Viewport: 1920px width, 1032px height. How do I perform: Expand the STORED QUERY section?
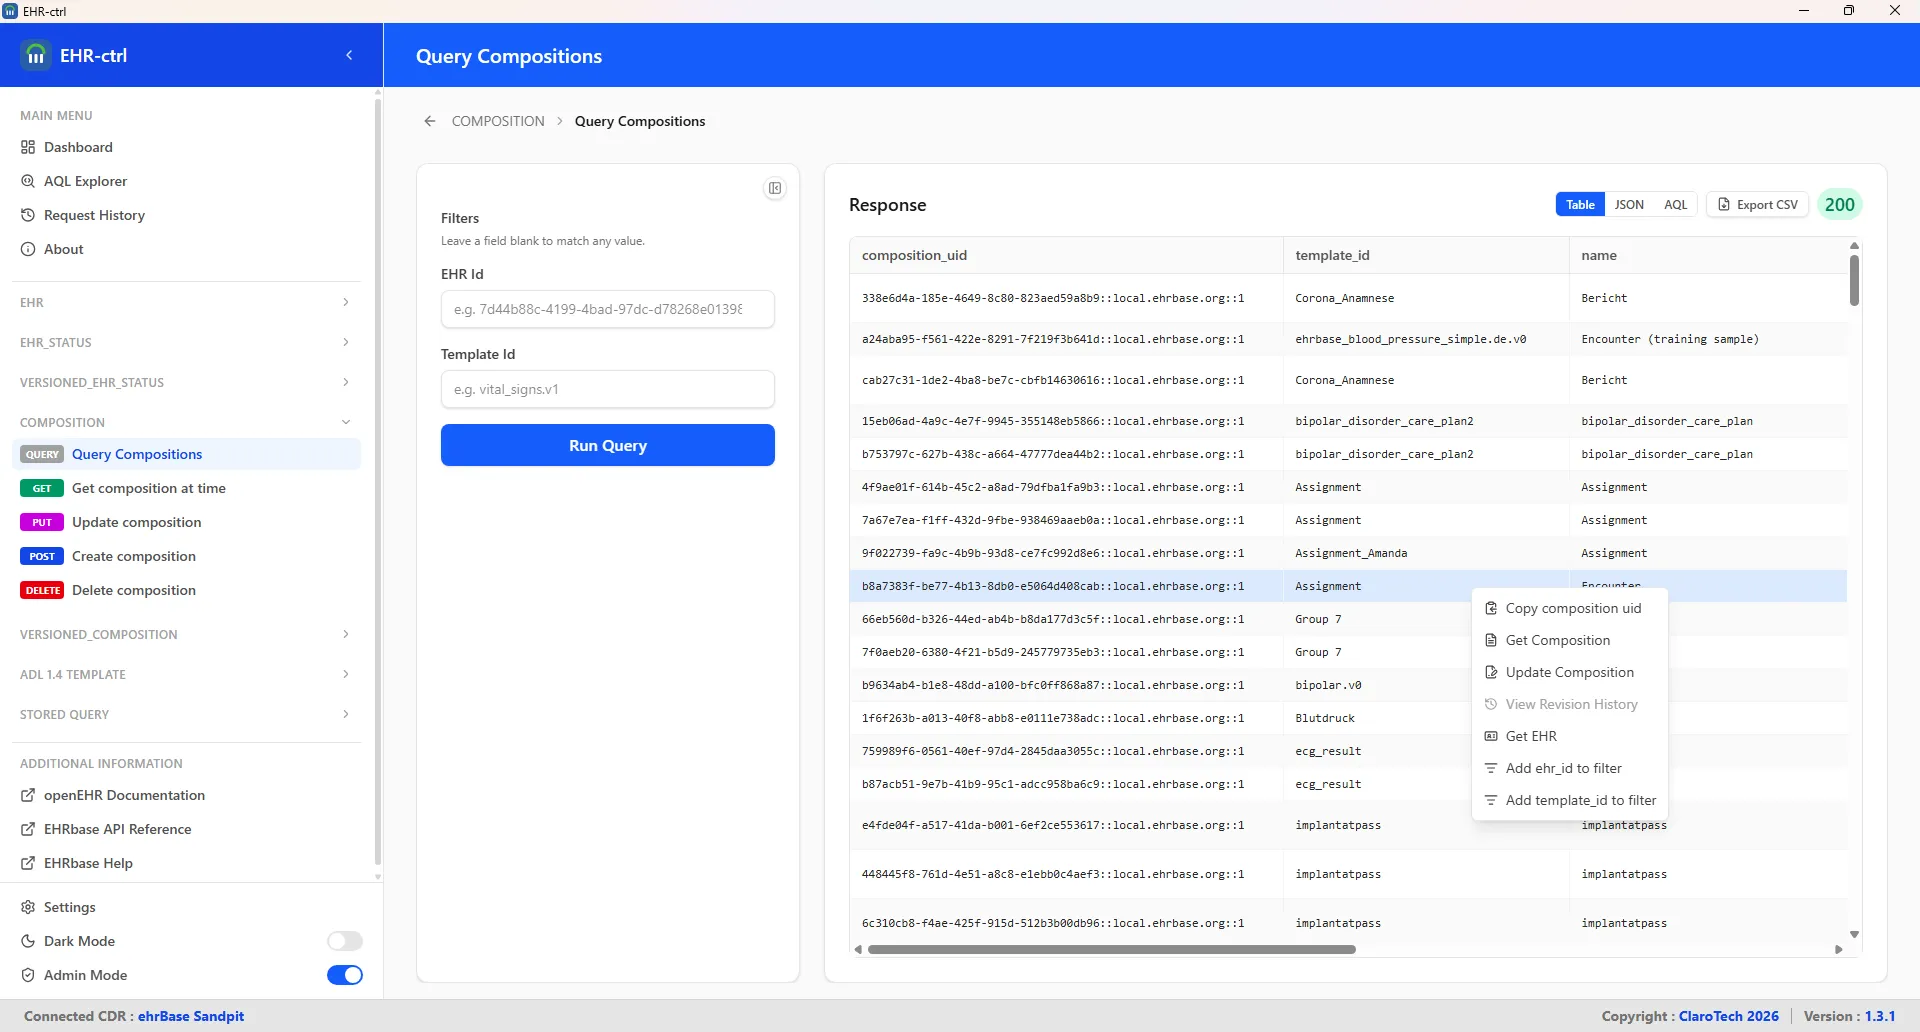[x=186, y=714]
